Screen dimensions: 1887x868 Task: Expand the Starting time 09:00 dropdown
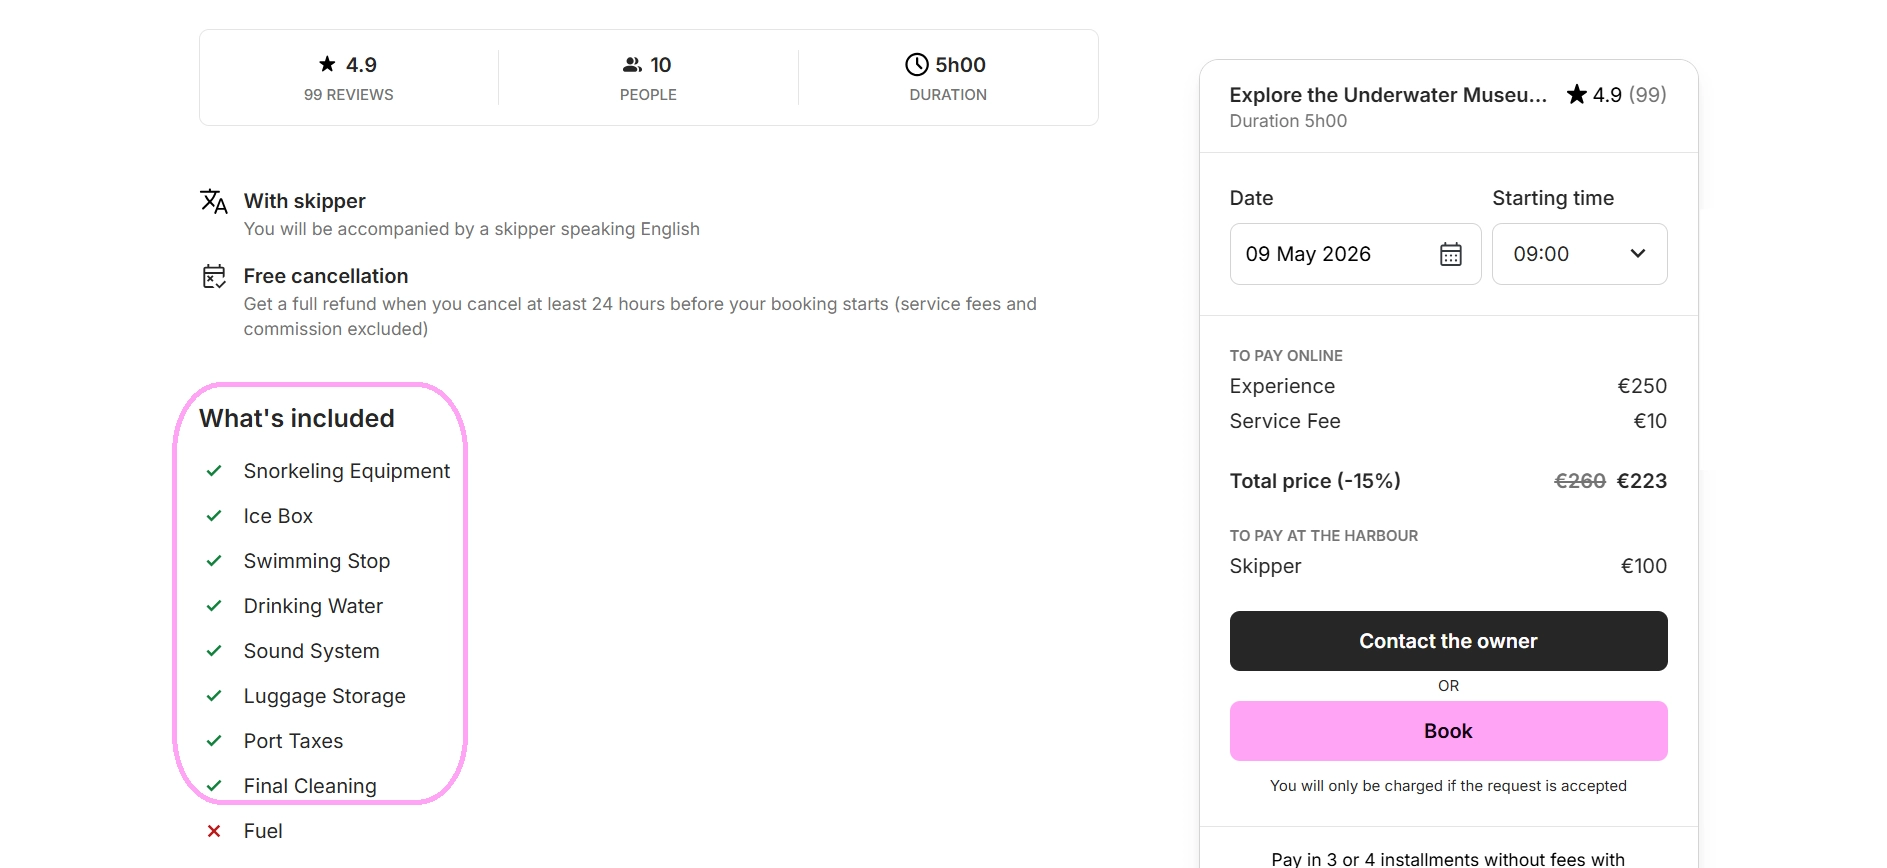[1578, 254]
